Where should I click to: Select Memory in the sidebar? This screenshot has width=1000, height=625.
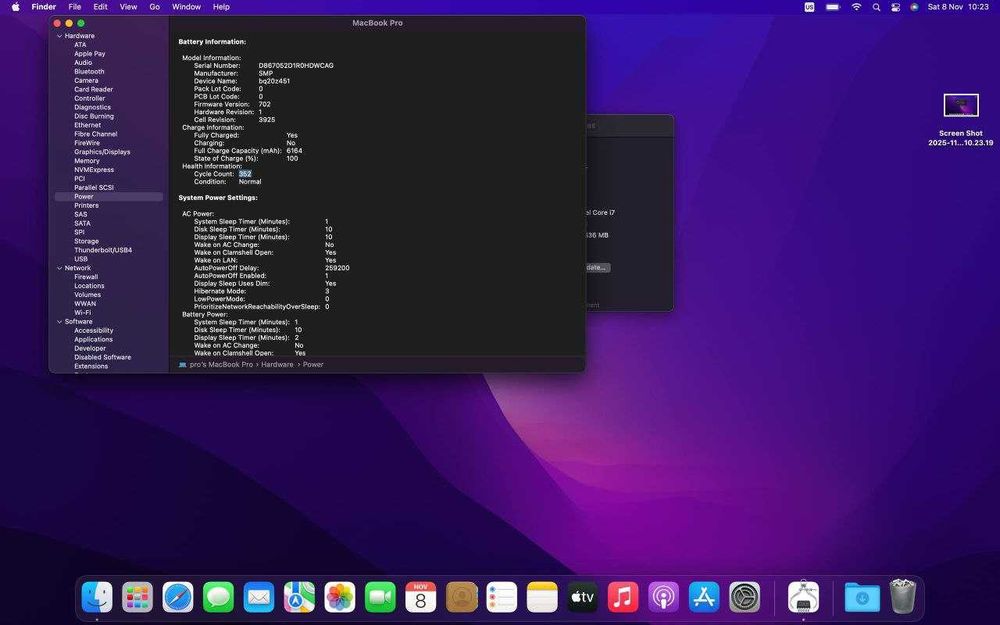(x=87, y=161)
